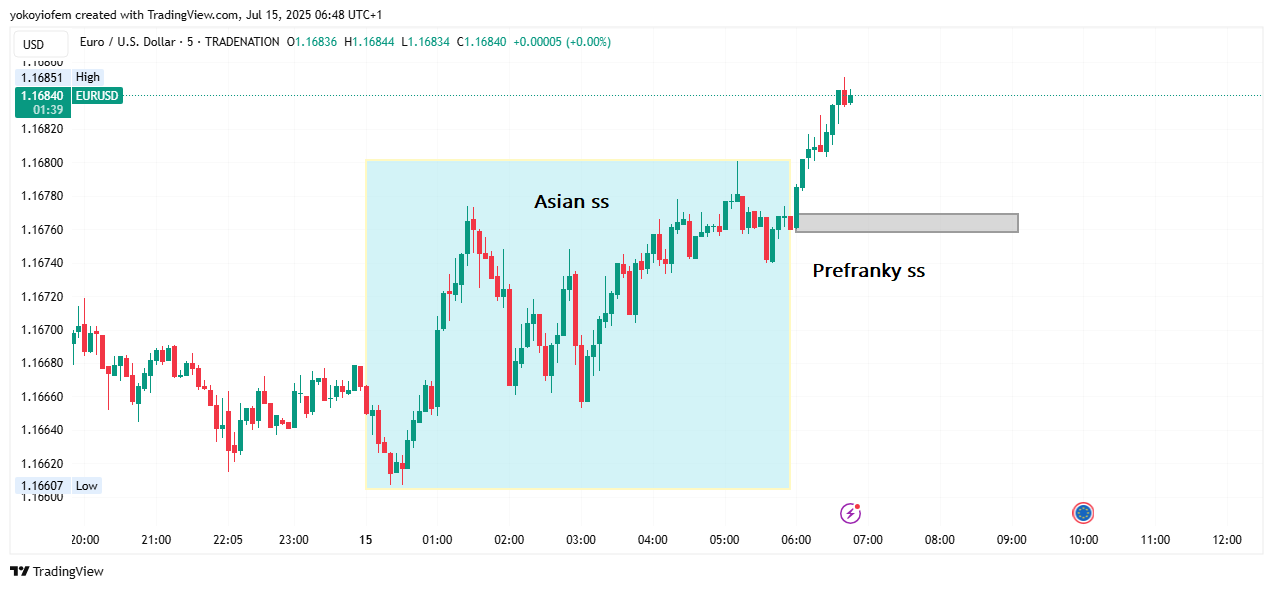Image resolution: width=1273 pixels, height=589 pixels.
Task: Click the TradingView logo
Action: [57, 571]
